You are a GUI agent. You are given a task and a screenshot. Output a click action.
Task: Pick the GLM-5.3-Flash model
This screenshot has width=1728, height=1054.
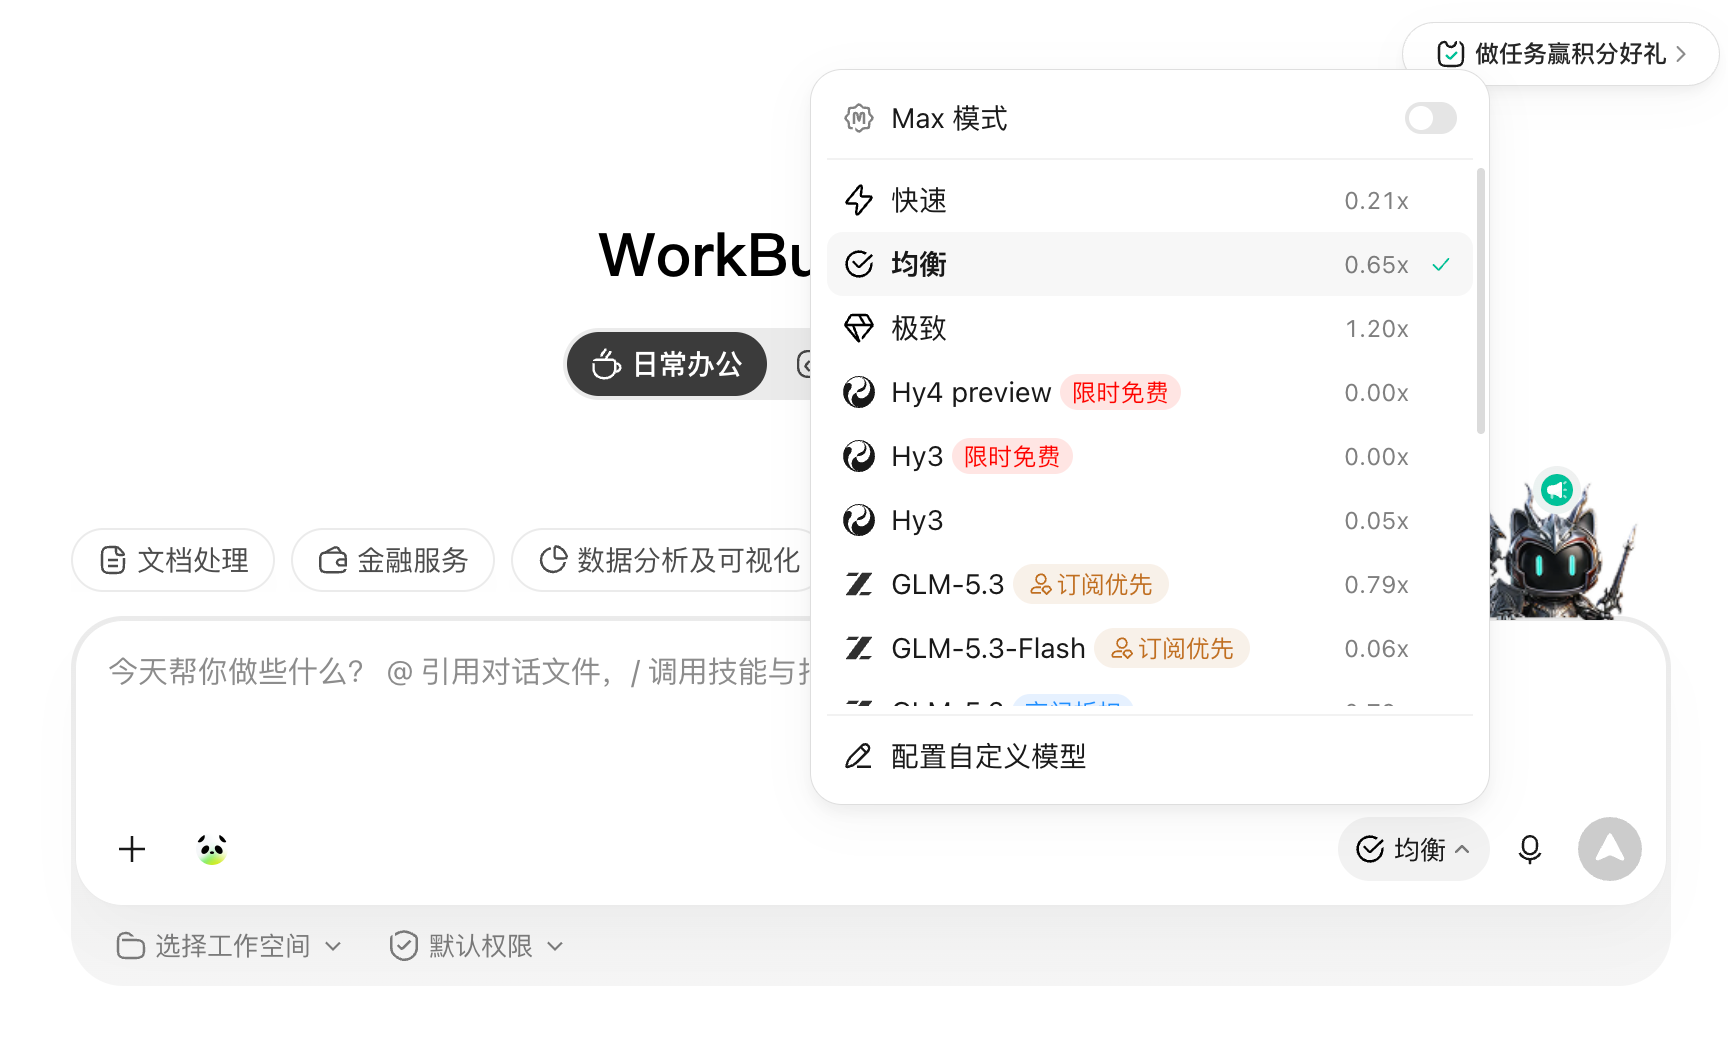point(1149,648)
